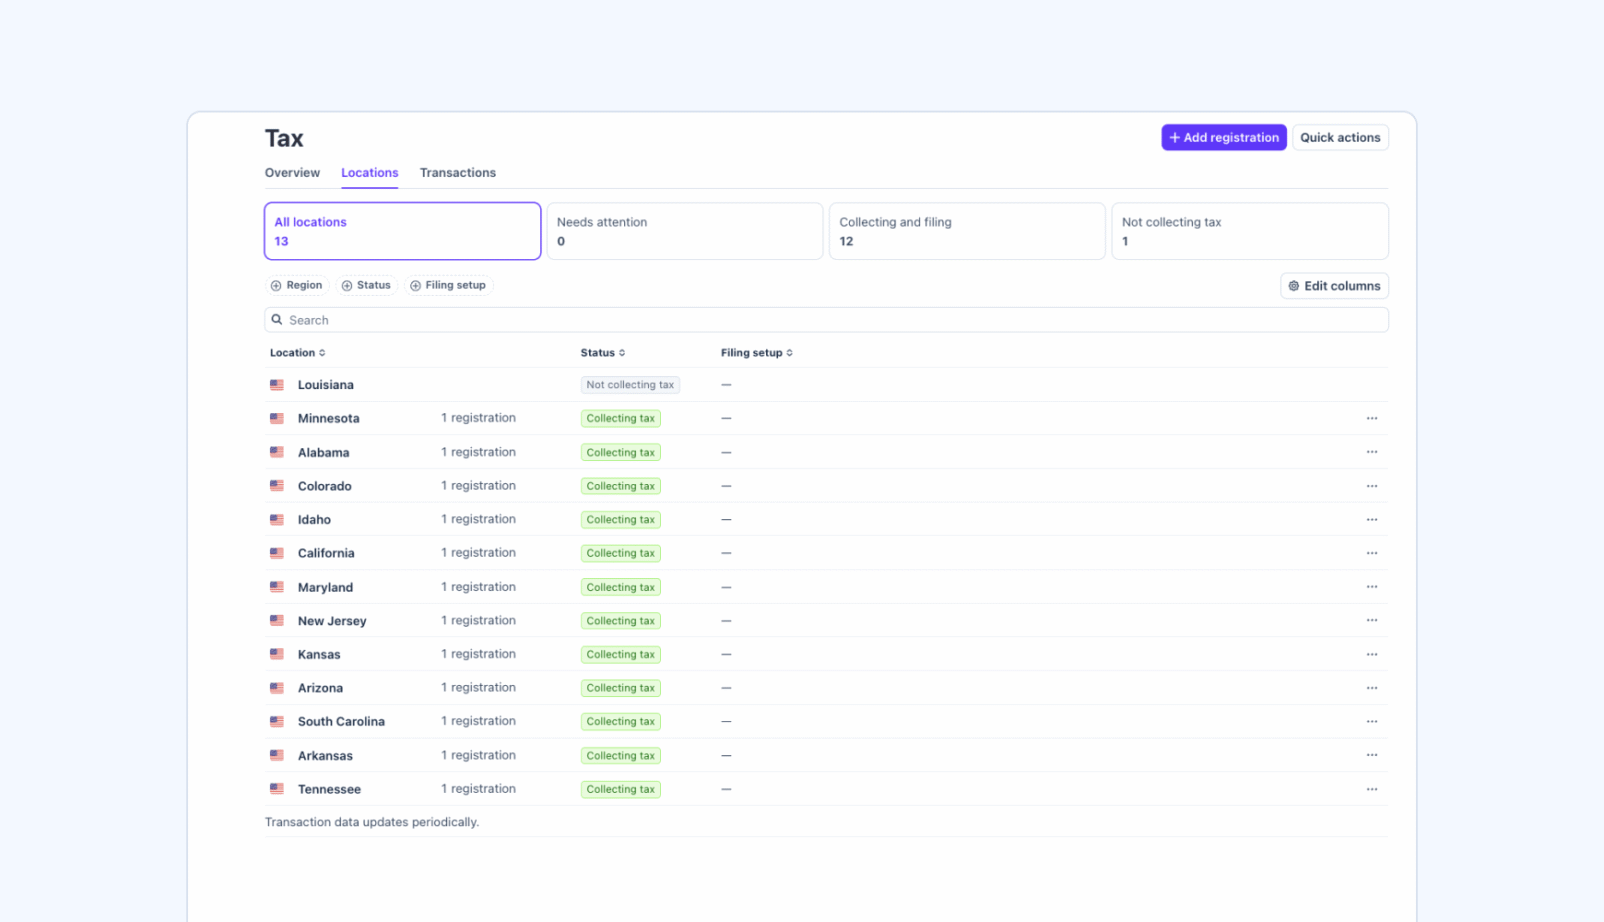The image size is (1604, 922).
Task: Open more options for Kansas row
Action: [x=1371, y=654]
